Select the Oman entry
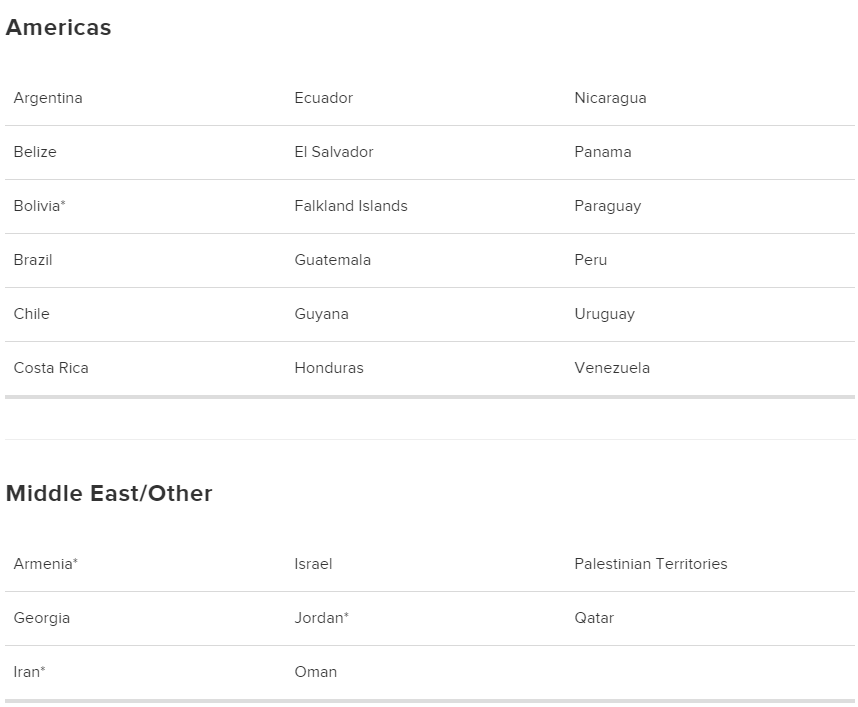This screenshot has width=858, height=707. pyautogui.click(x=315, y=672)
